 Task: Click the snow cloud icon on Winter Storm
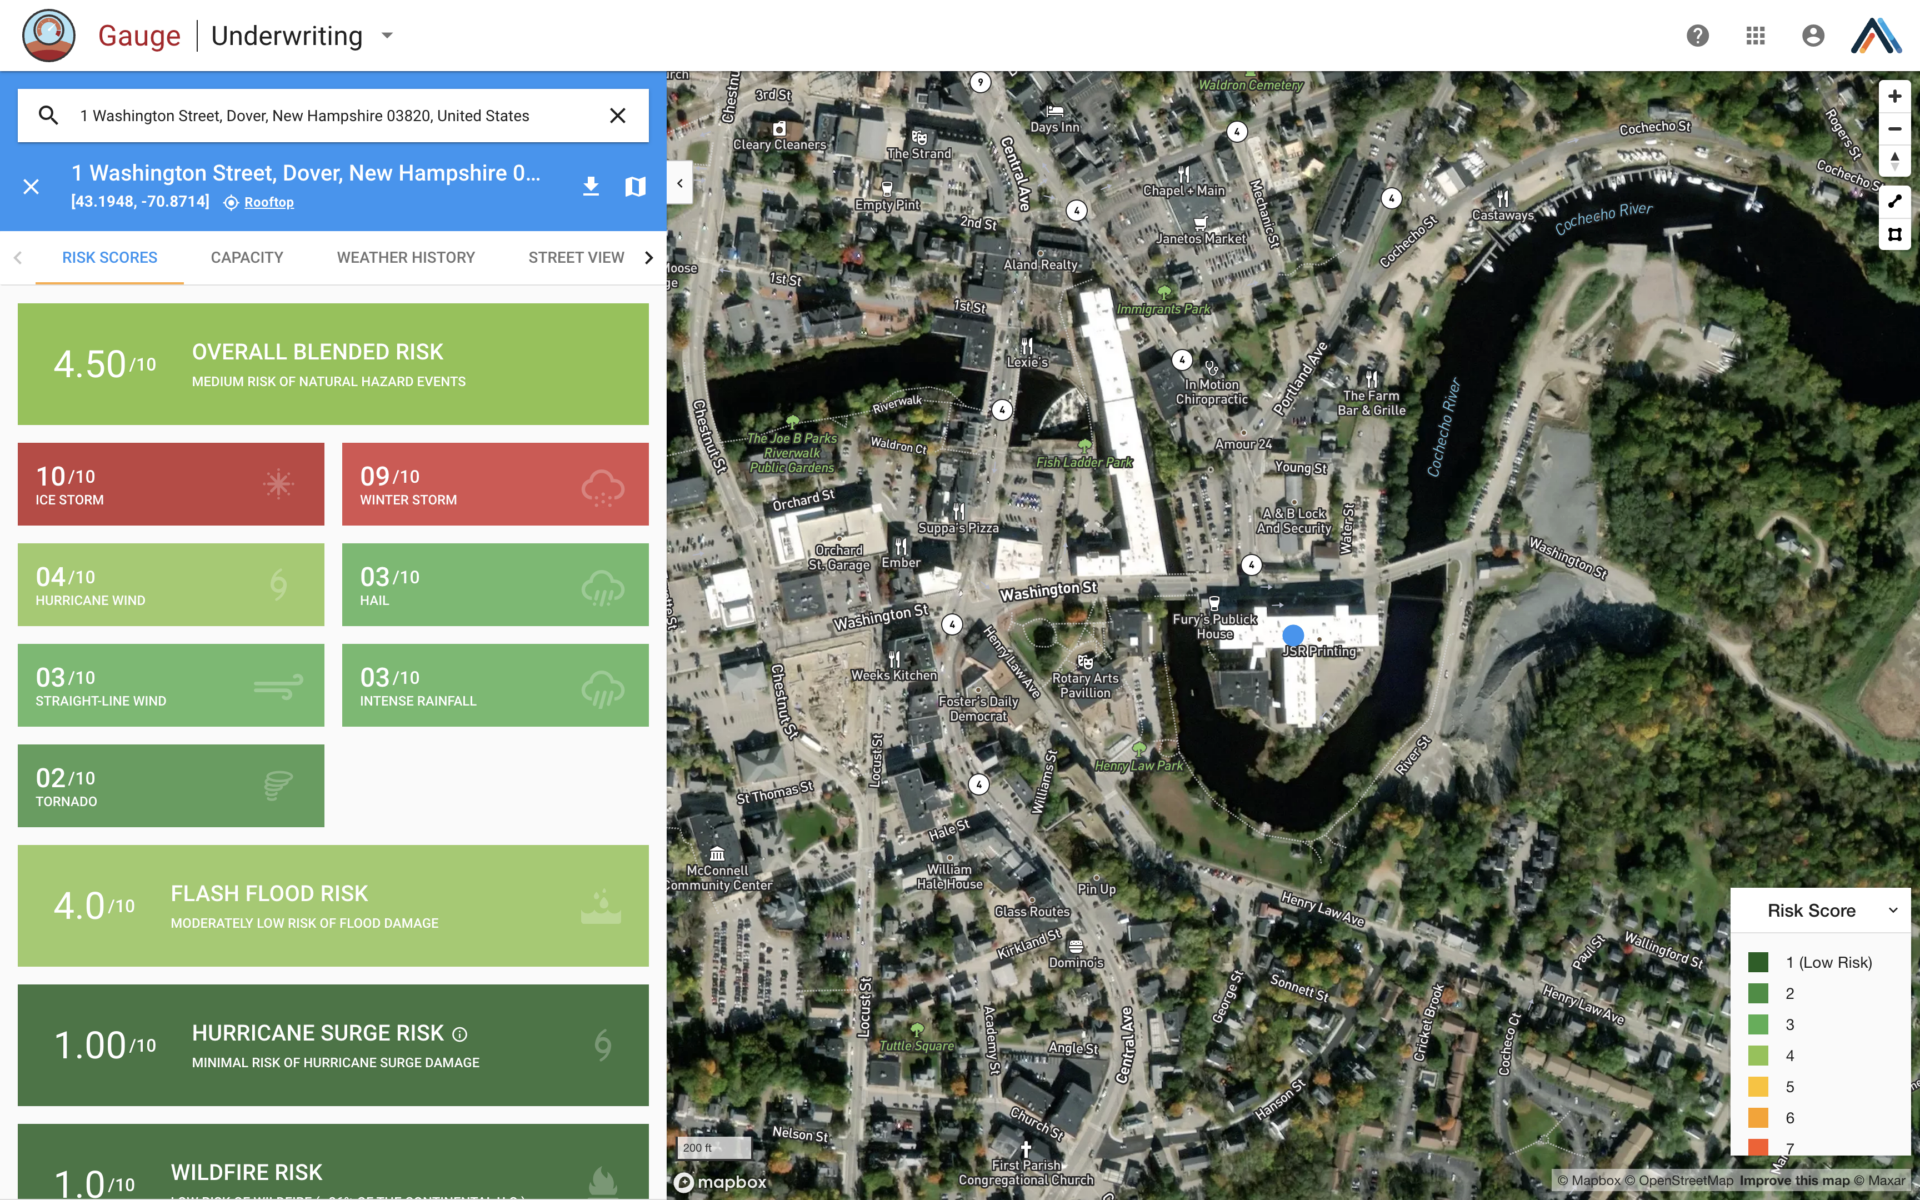[x=603, y=487]
